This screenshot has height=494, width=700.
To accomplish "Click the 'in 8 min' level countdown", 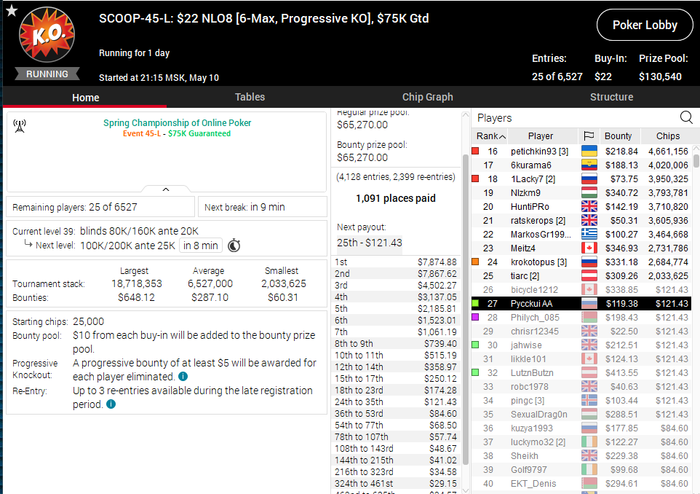I will tap(200, 245).
